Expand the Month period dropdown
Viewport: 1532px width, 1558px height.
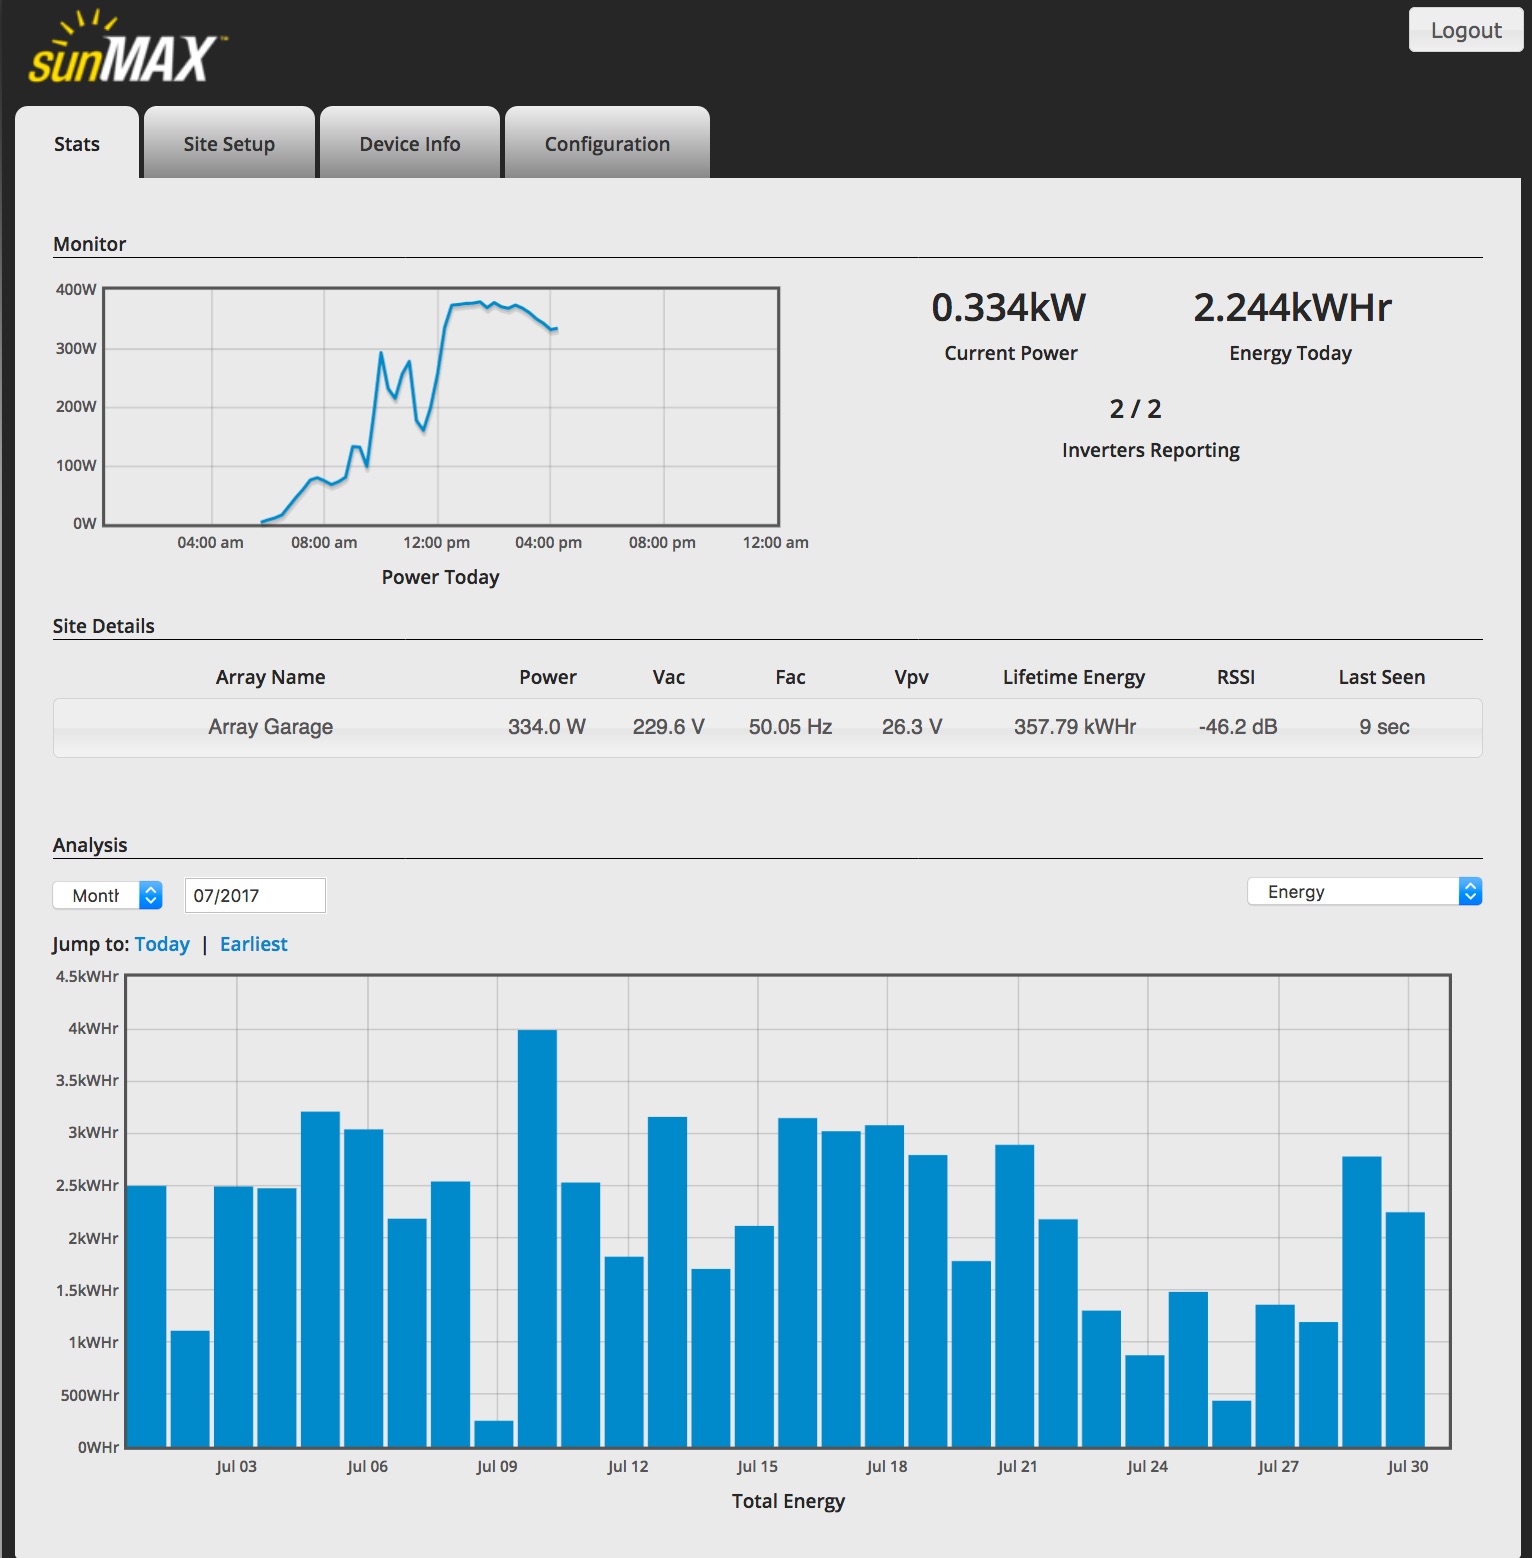(107, 895)
